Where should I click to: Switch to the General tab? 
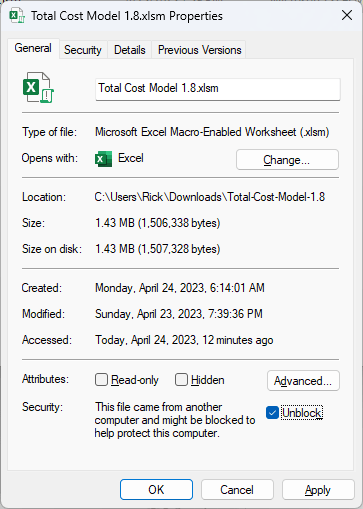tap(33, 48)
